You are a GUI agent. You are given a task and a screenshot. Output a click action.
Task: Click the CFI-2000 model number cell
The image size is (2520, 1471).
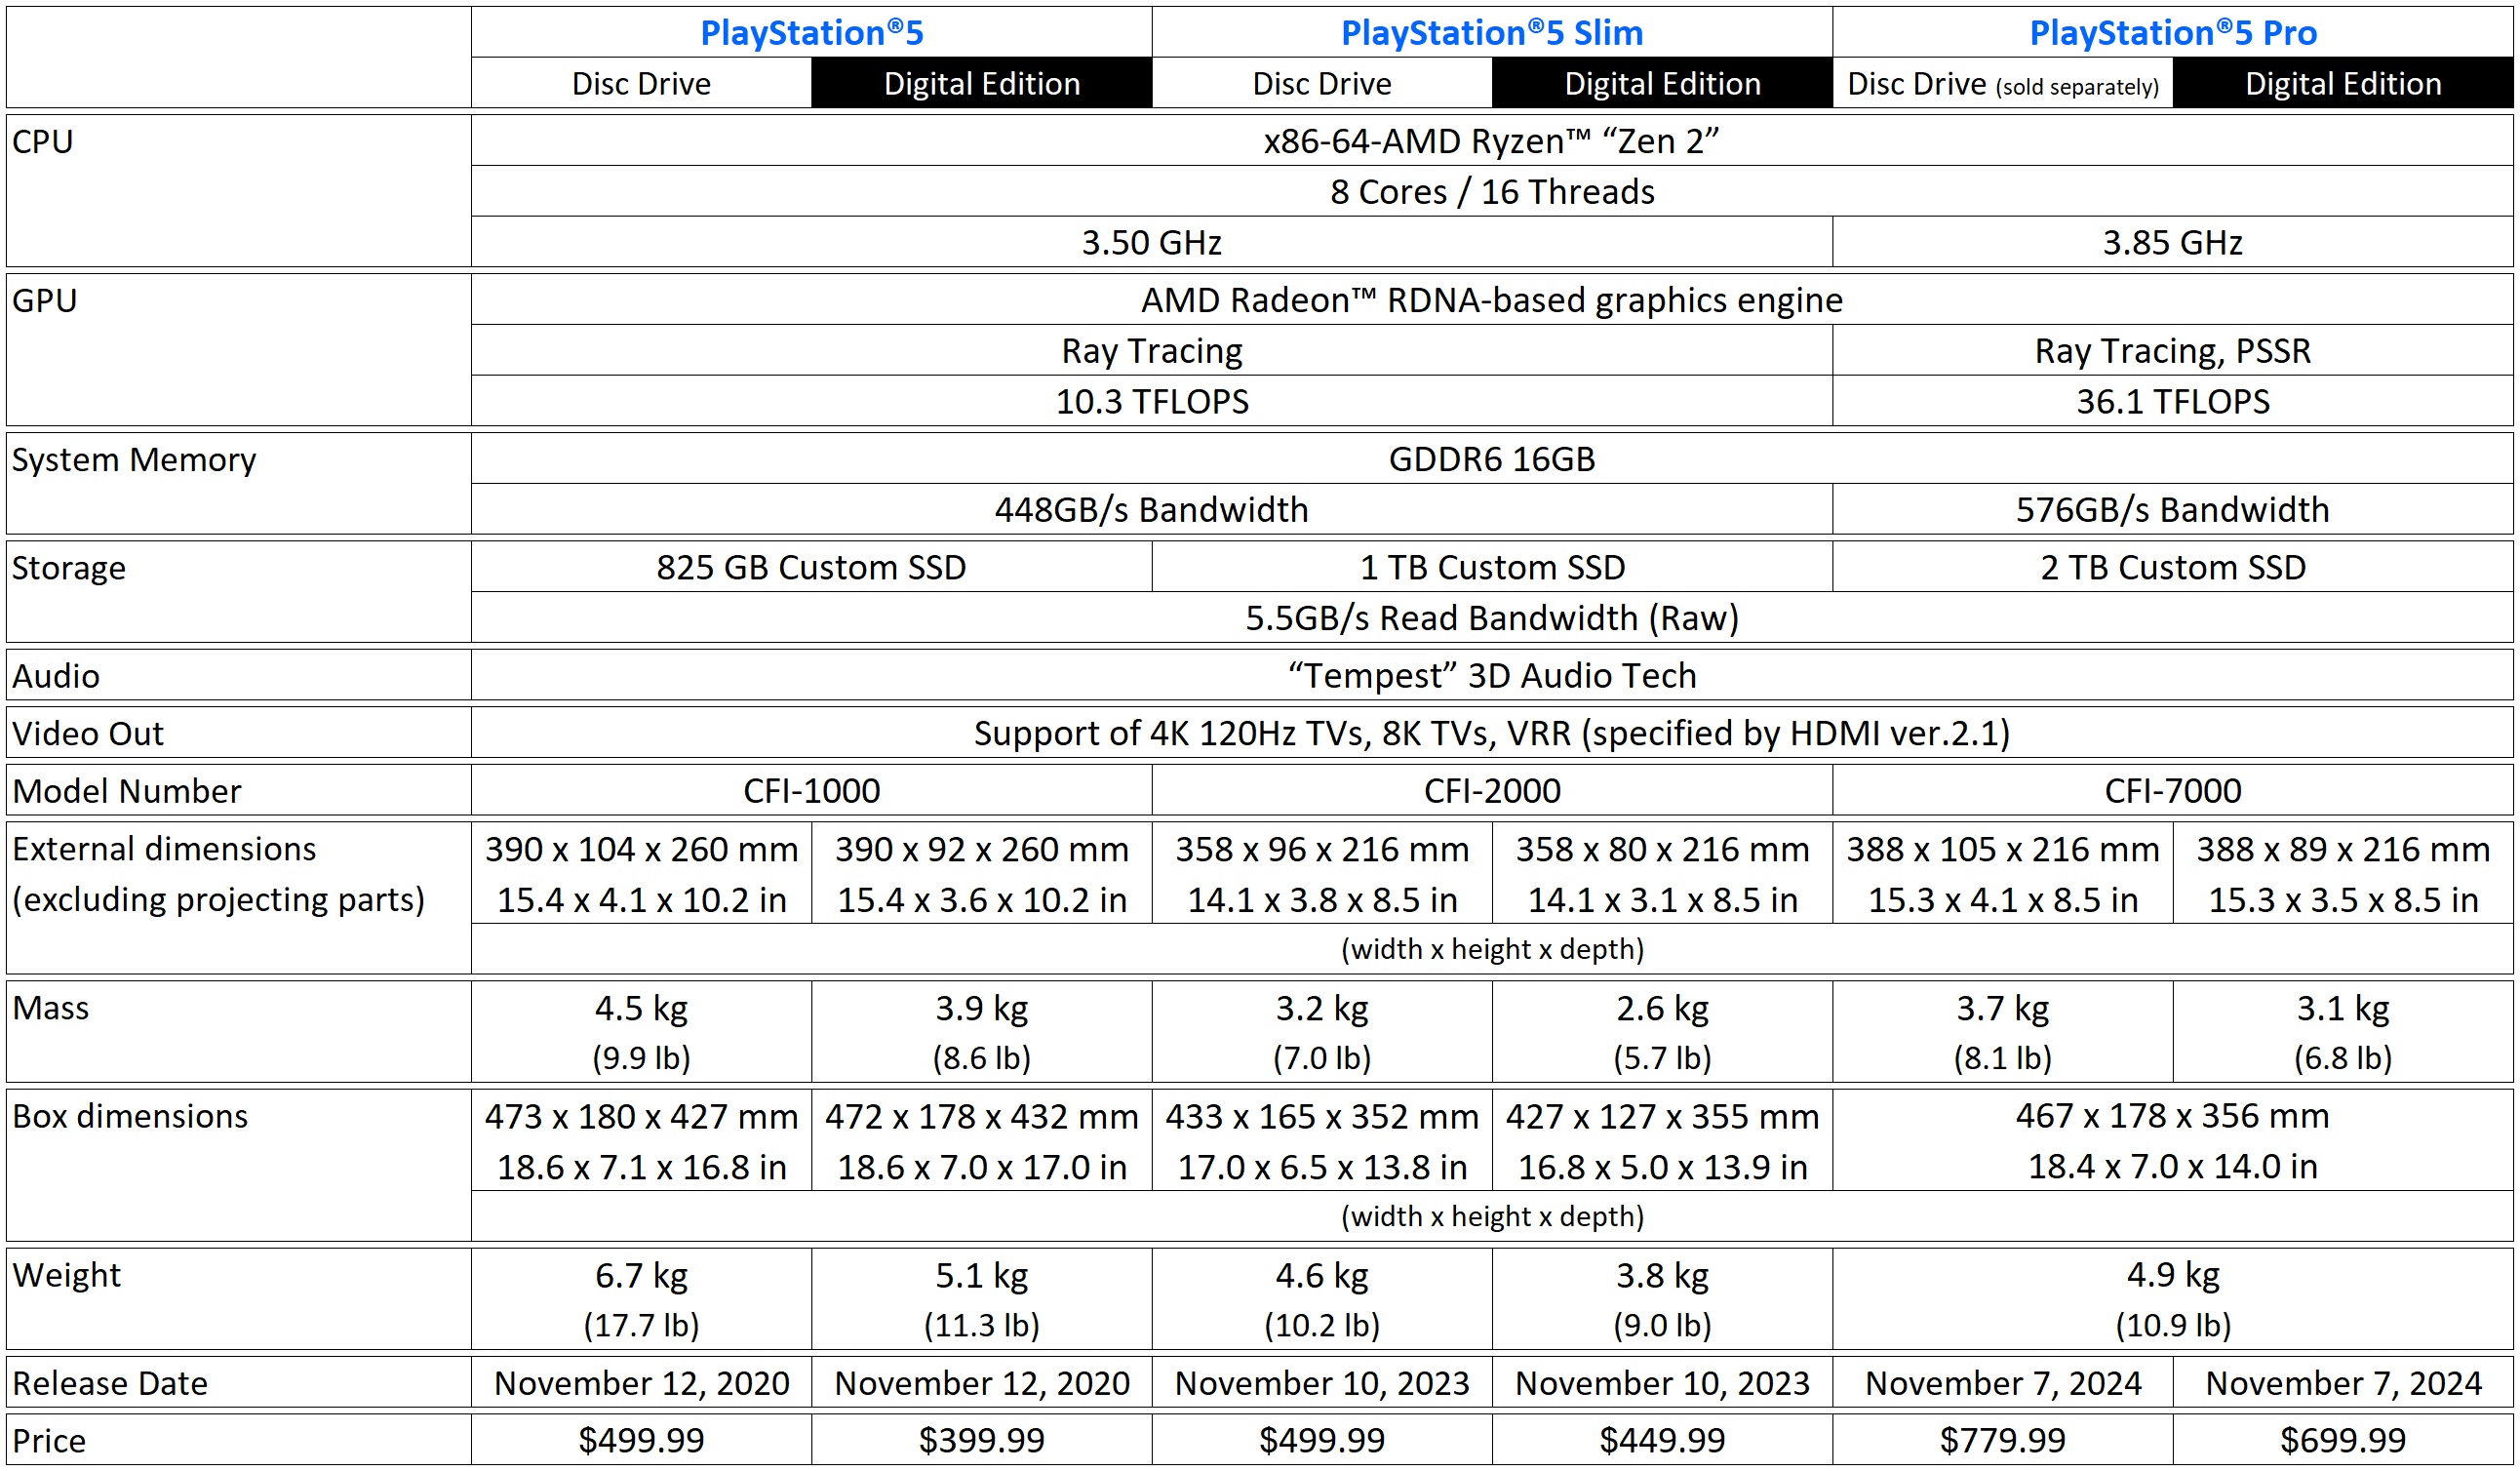[x=1492, y=791]
